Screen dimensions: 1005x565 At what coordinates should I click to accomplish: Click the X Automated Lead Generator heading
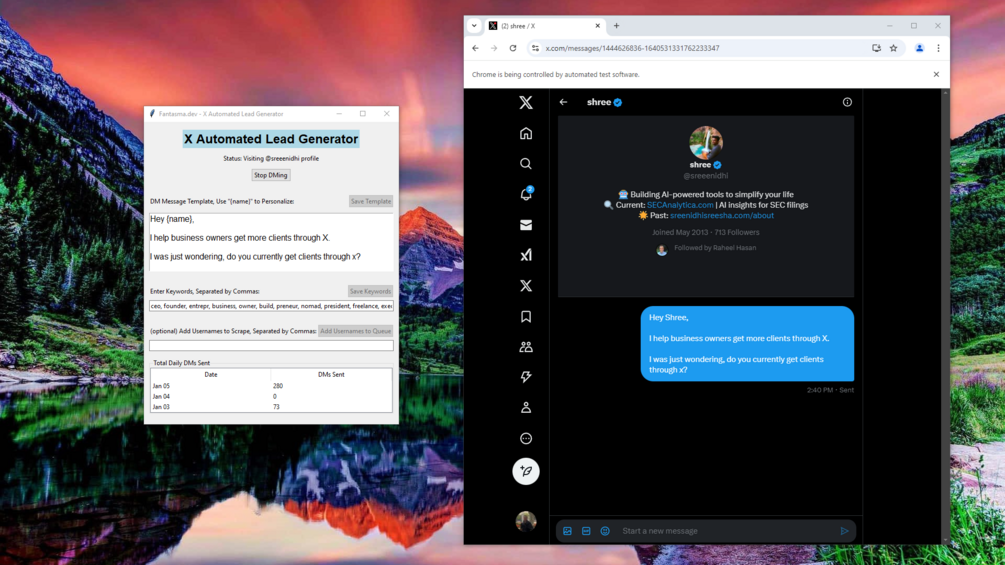coord(271,139)
